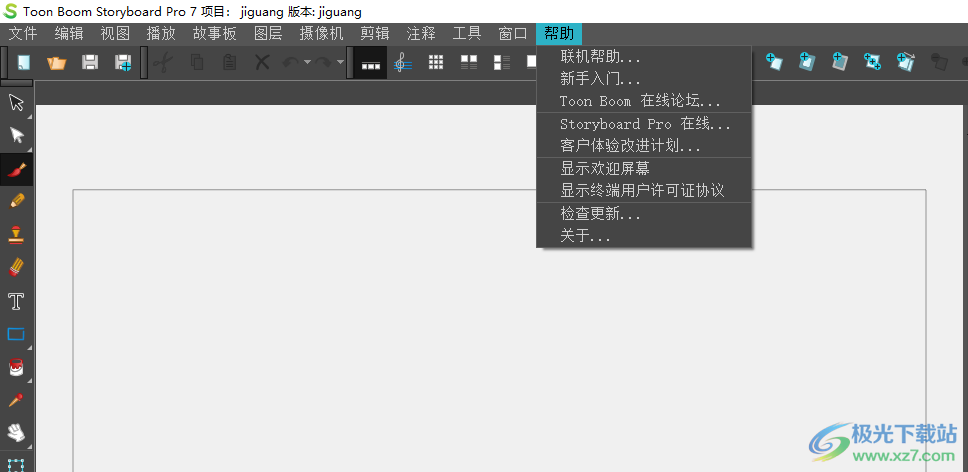Image resolution: width=968 pixels, height=472 pixels.
Task: Click the Cut scissors icon
Action: 163,62
